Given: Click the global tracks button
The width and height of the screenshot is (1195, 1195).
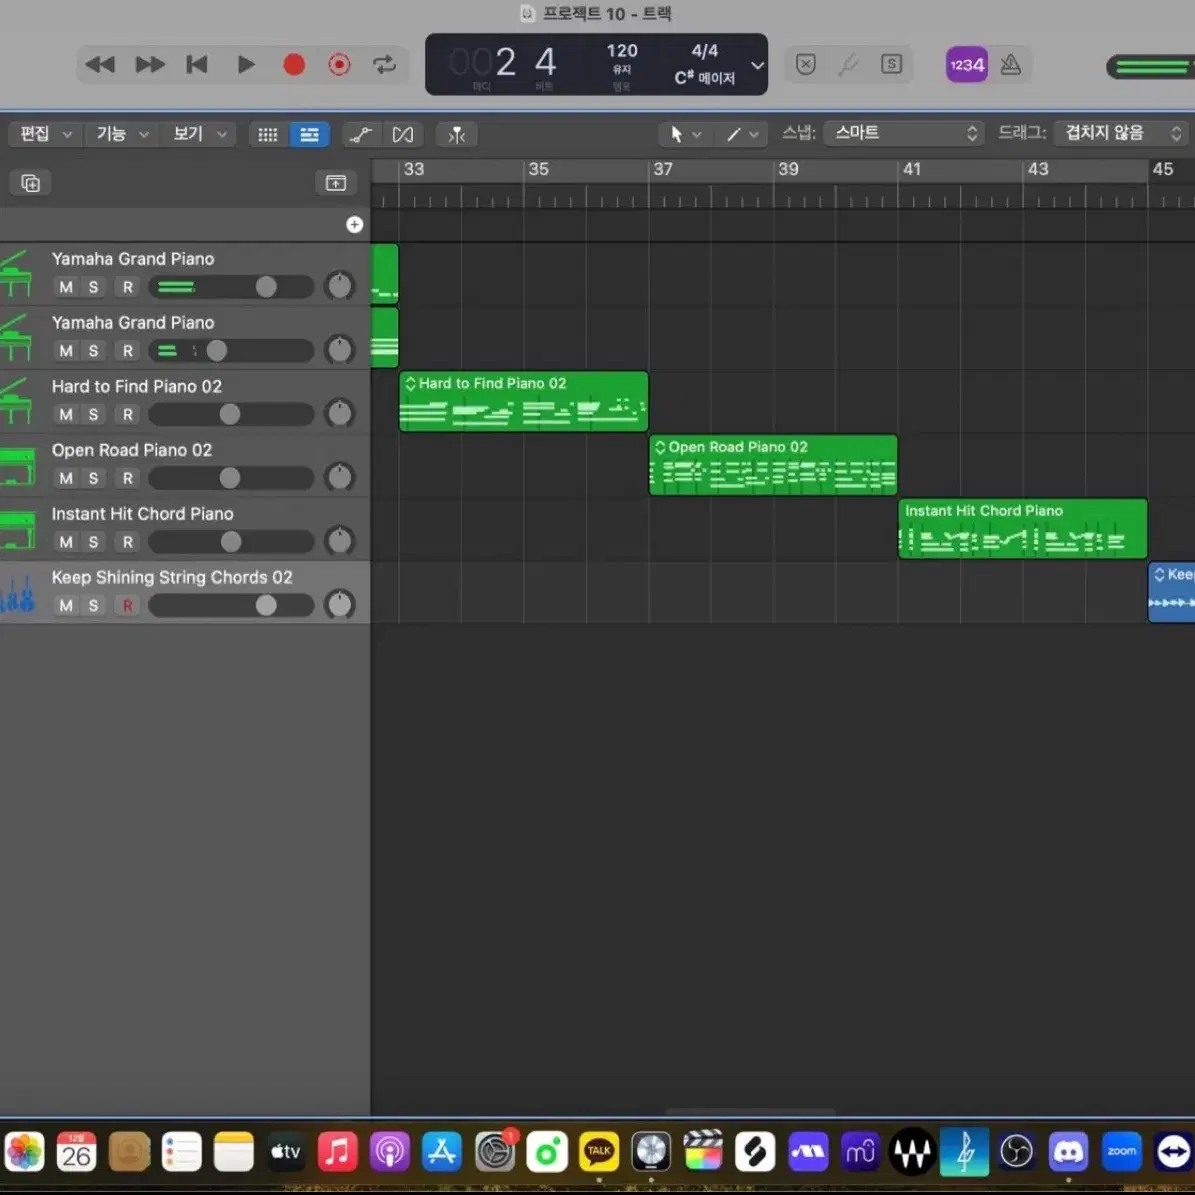Looking at the screenshot, I should tap(335, 183).
